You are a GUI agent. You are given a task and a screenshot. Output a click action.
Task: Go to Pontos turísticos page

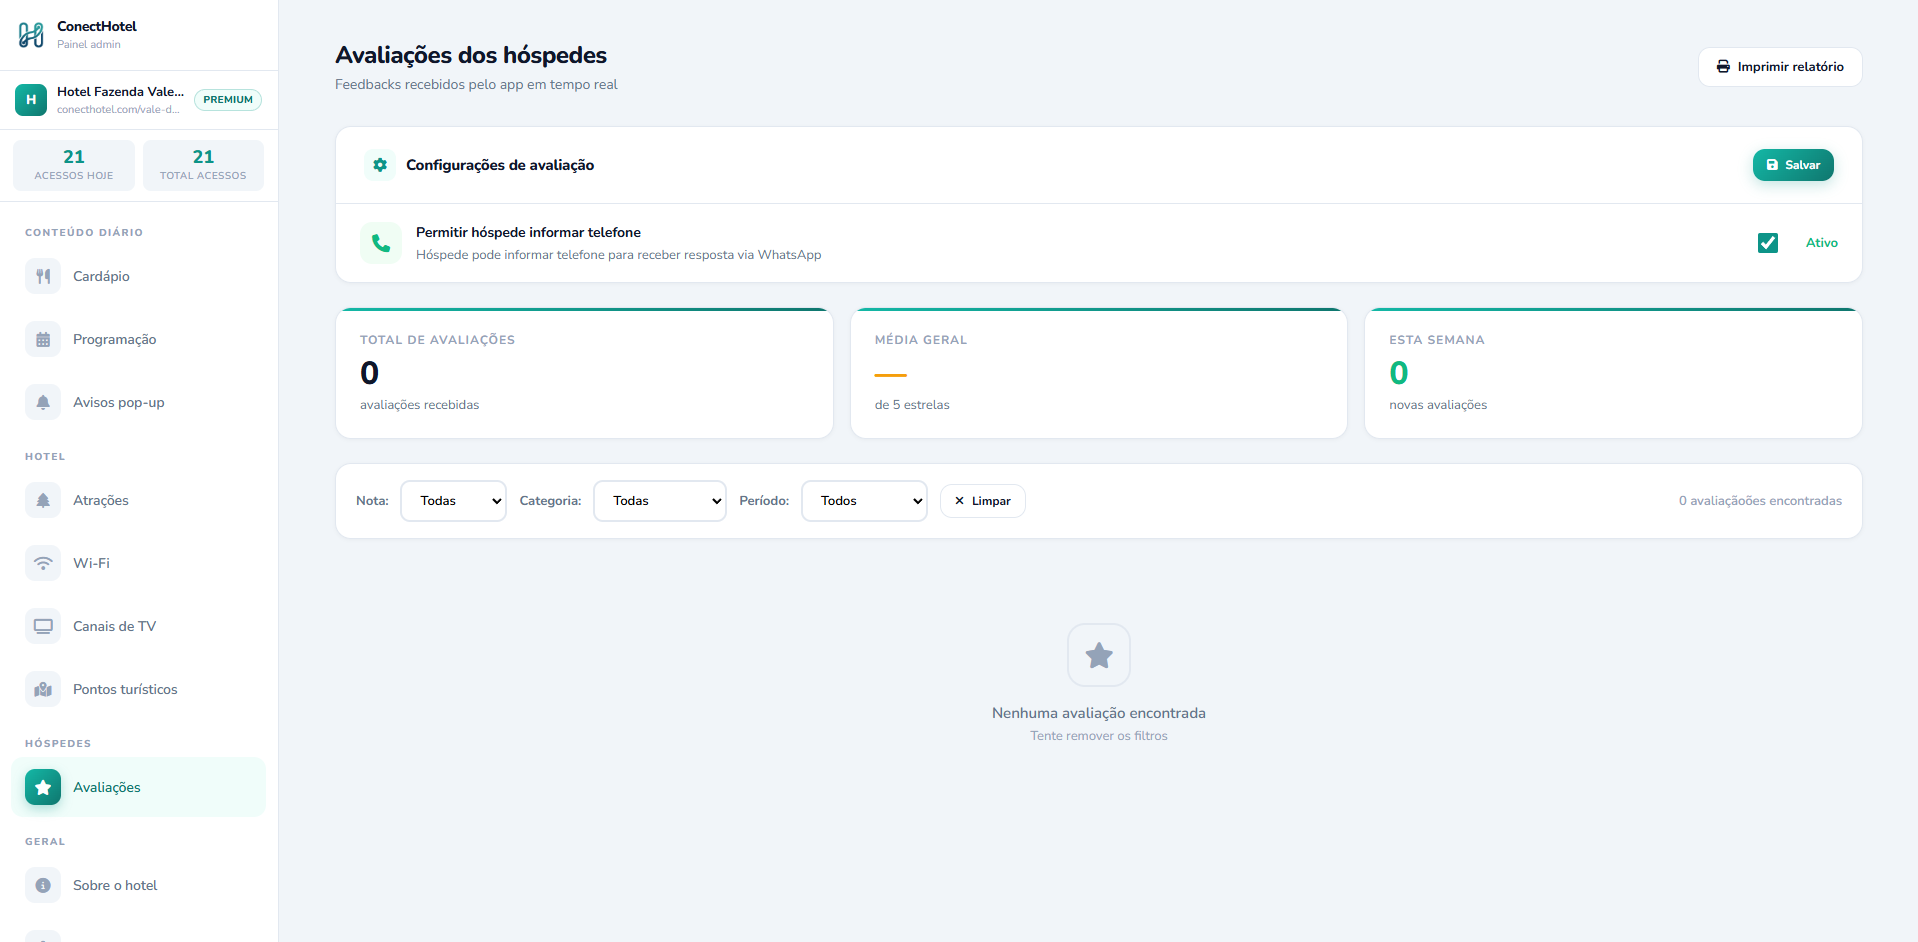tap(139, 689)
